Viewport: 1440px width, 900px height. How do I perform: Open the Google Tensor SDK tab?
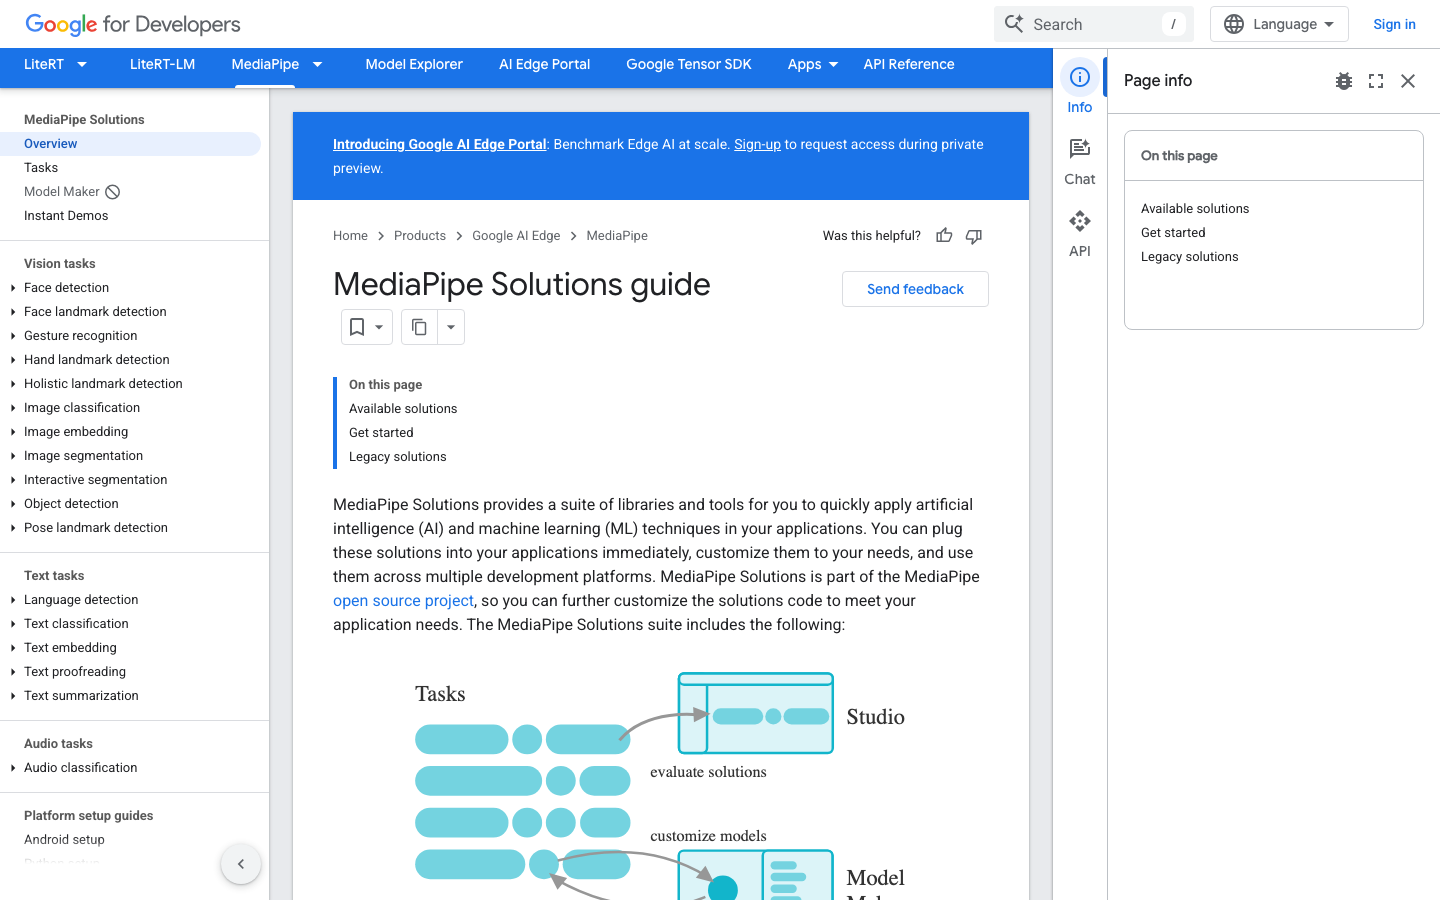pos(689,64)
